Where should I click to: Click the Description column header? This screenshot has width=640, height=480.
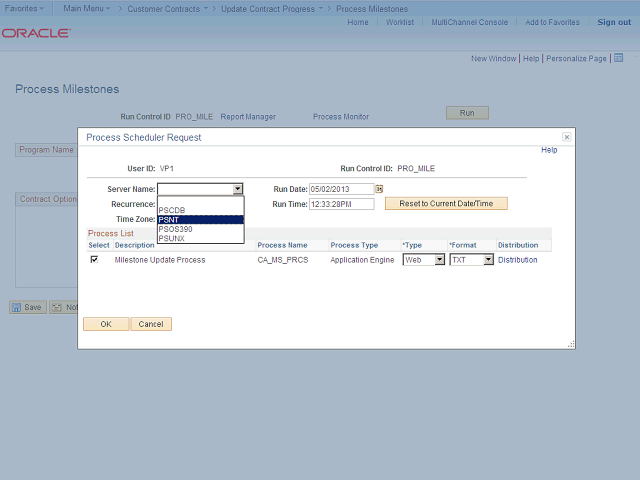pyautogui.click(x=135, y=245)
